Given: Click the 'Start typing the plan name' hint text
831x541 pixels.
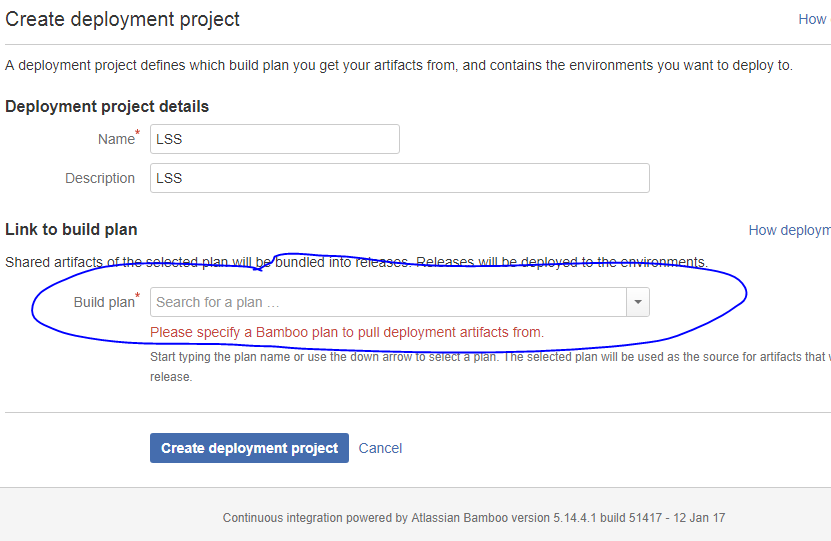Looking at the screenshot, I should tap(490, 367).
